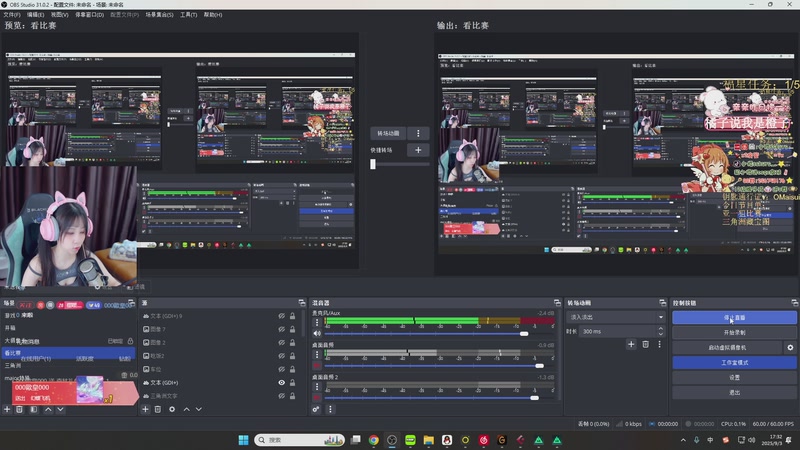Open transition properties three-dot menu

[x=659, y=344]
